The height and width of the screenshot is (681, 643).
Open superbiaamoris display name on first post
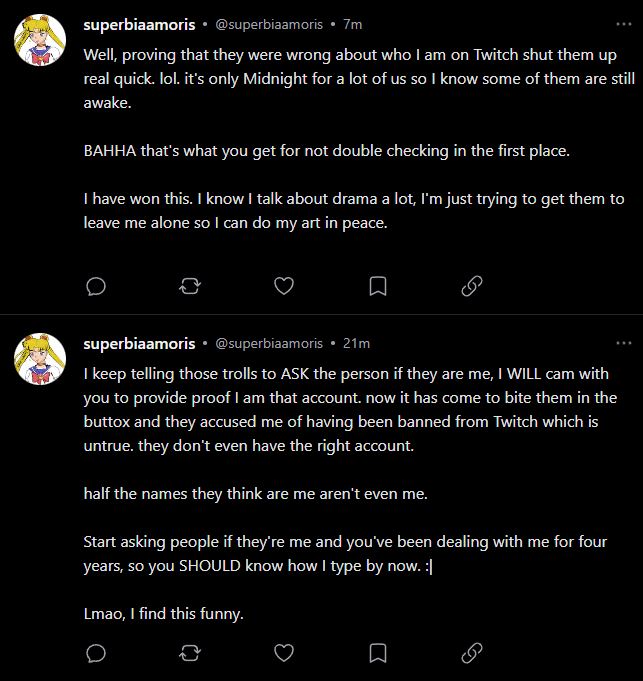click(139, 25)
